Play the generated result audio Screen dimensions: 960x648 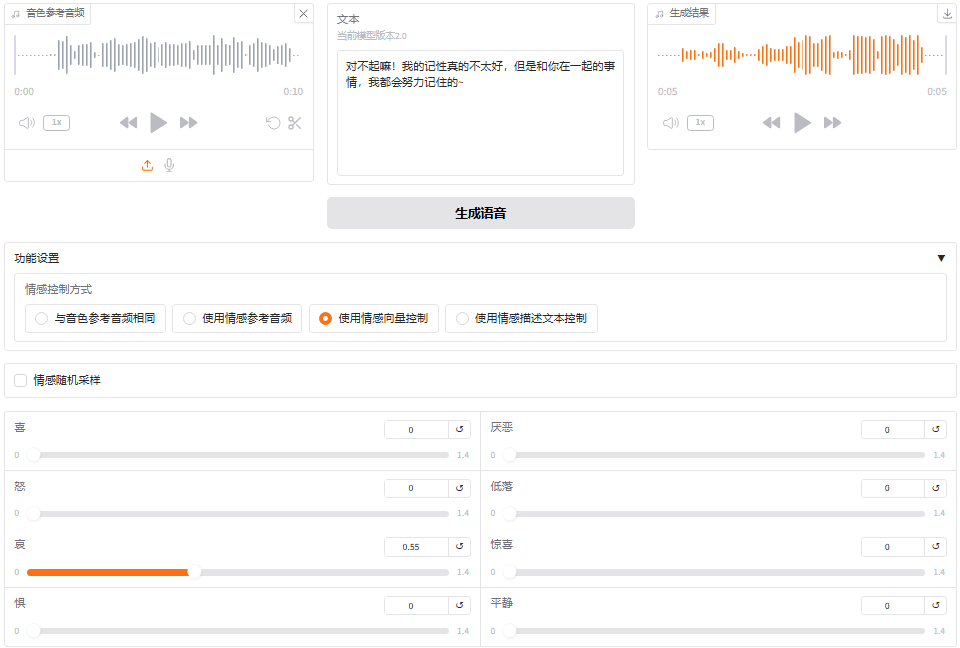coord(802,123)
